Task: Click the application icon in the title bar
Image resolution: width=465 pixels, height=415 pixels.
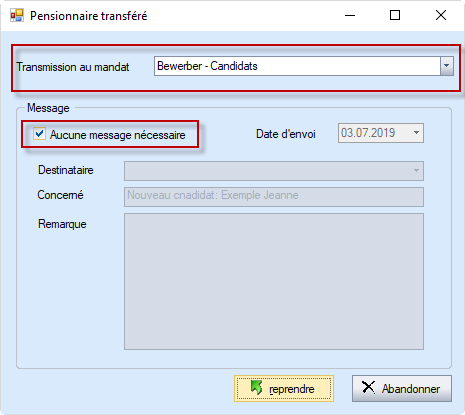Action: [x=17, y=15]
